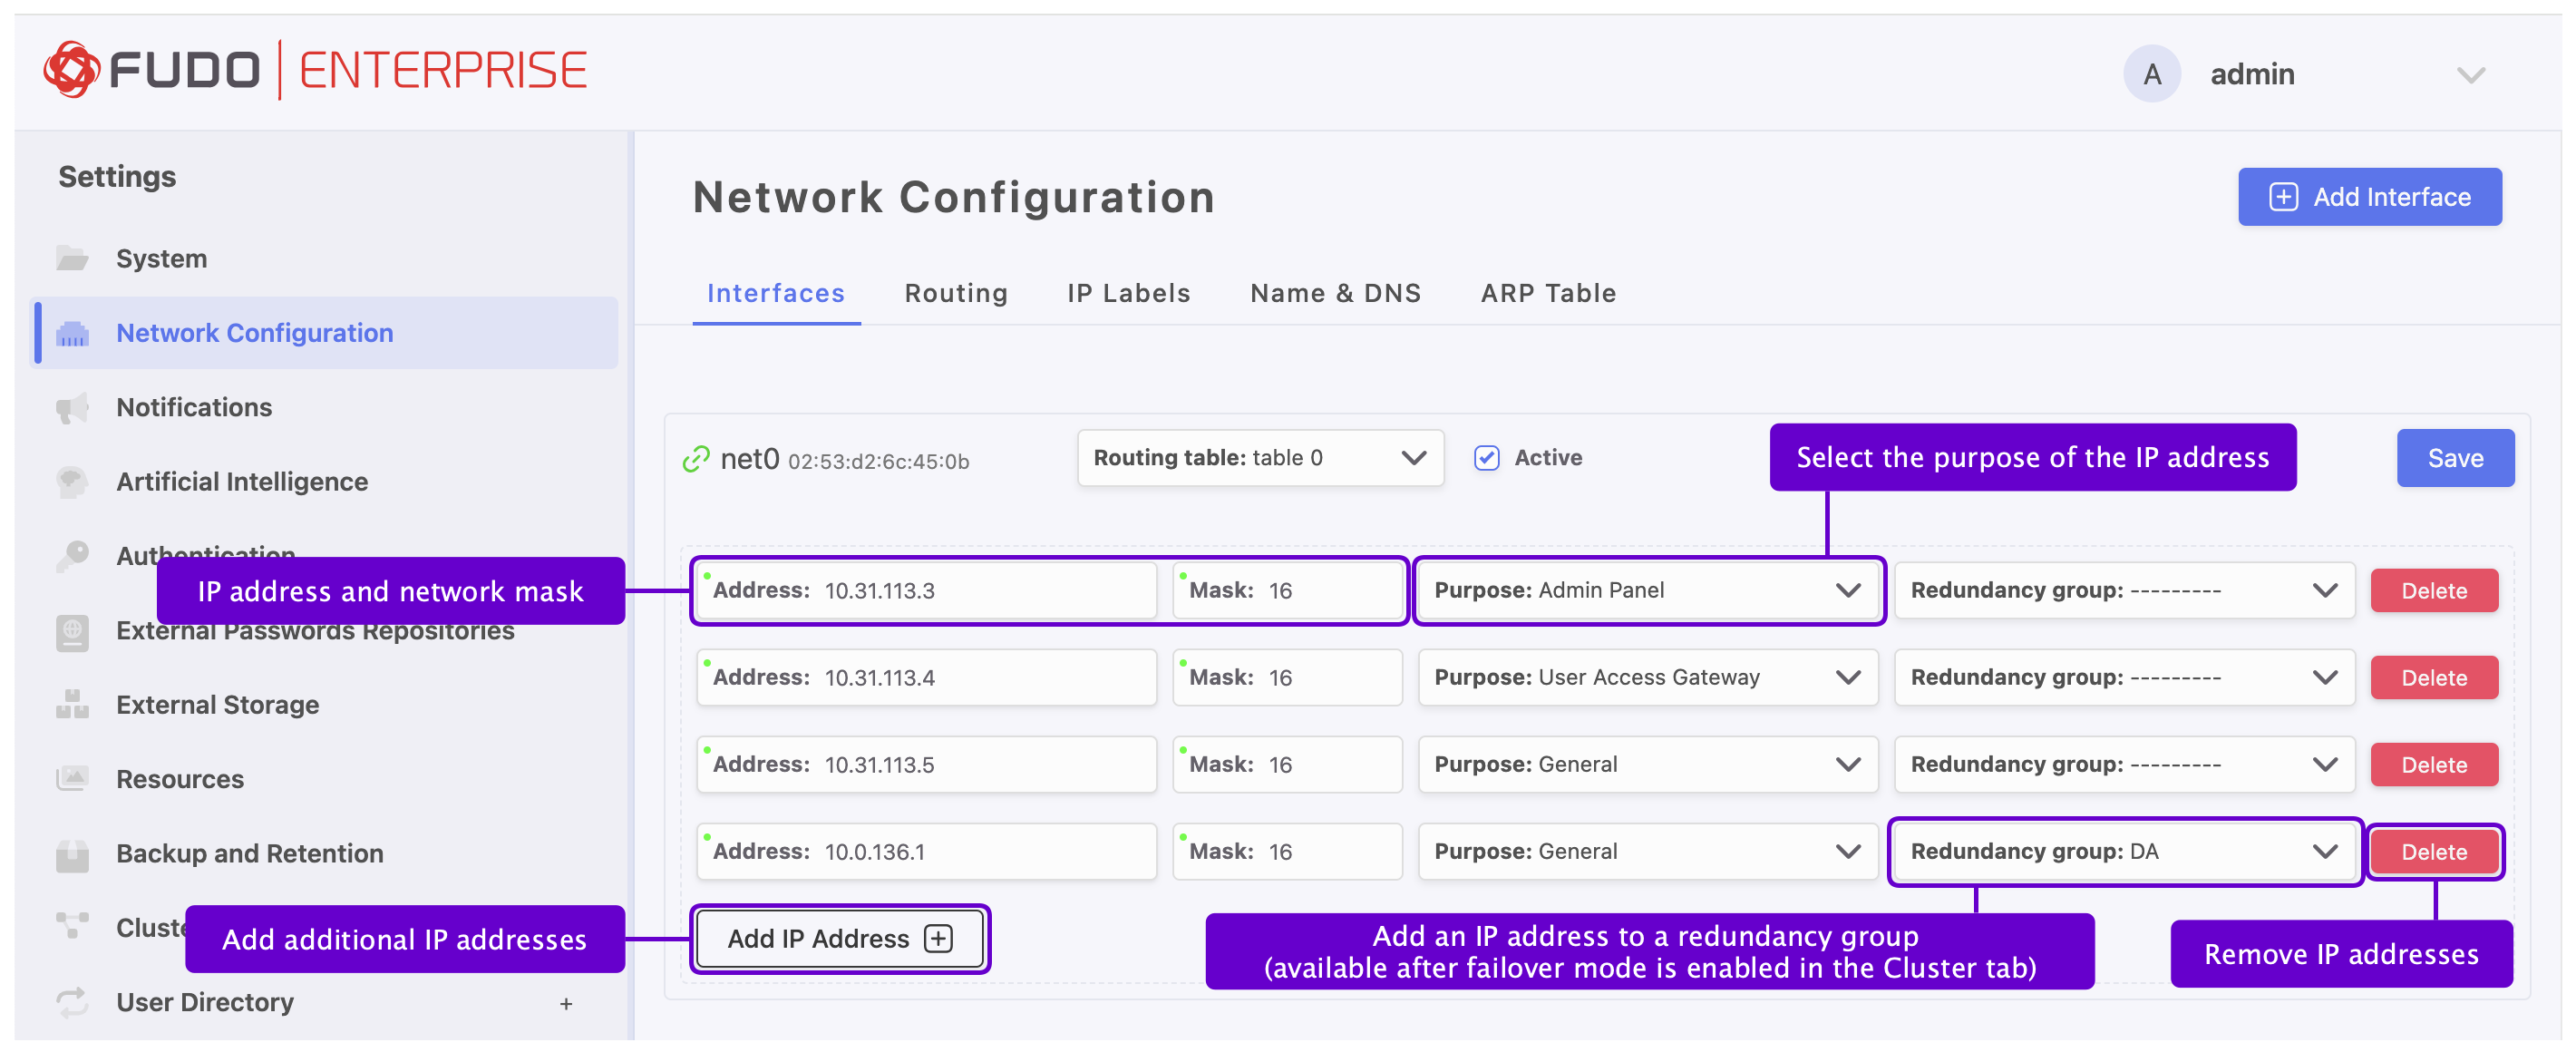
Task: Expand admin user menu chevron
Action: (2469, 76)
